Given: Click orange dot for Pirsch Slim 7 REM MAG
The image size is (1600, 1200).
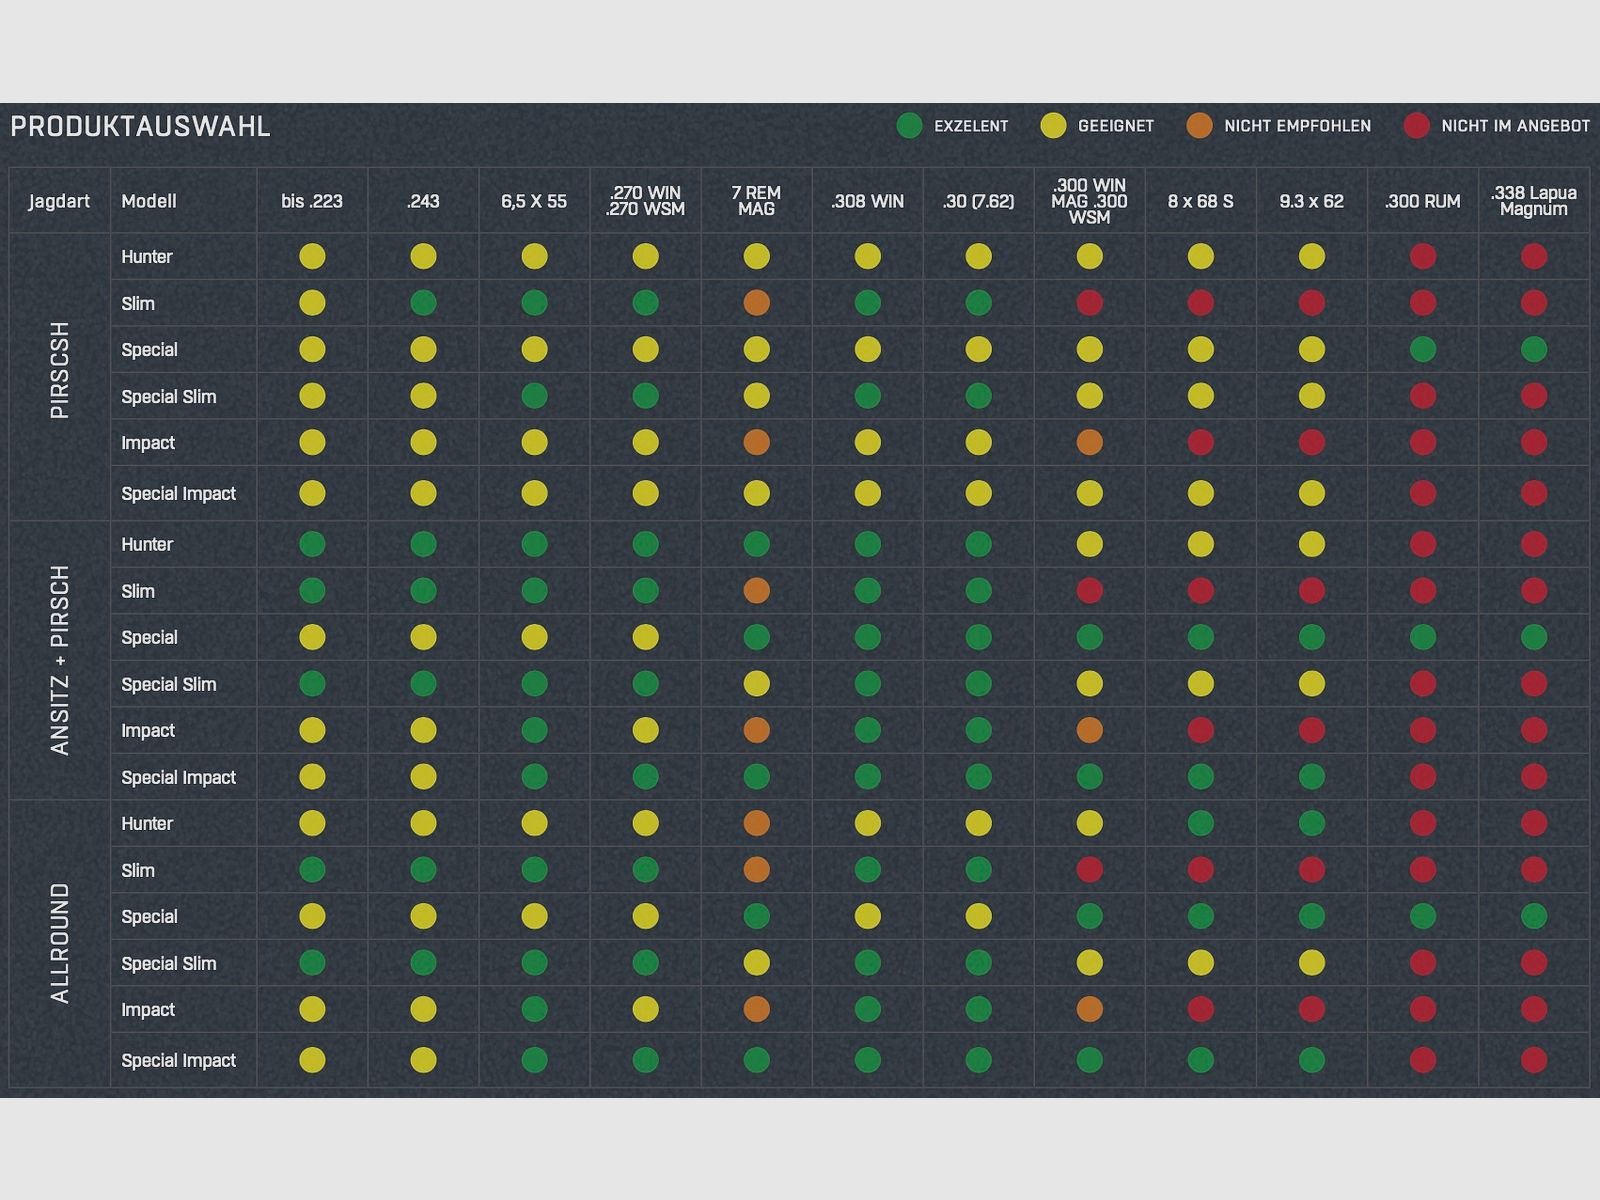Looking at the screenshot, I should 756,303.
